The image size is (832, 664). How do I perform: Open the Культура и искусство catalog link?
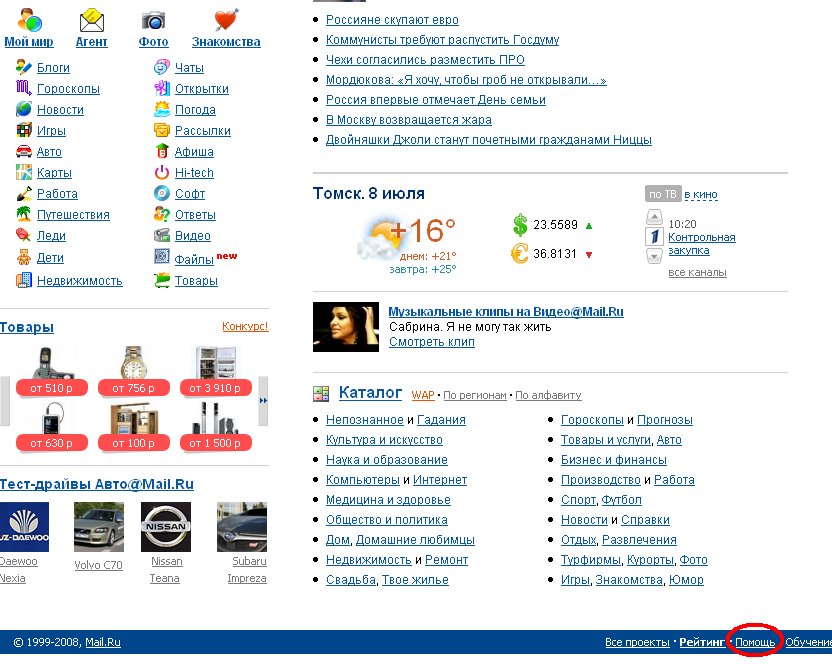point(384,440)
